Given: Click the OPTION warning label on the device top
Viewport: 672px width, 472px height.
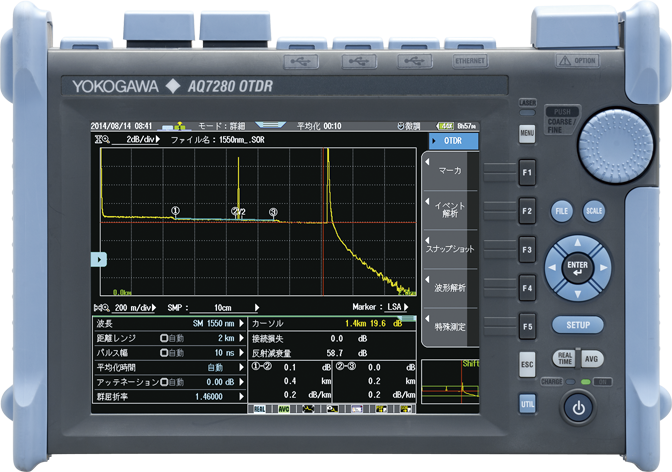Looking at the screenshot, I should click(x=578, y=61).
